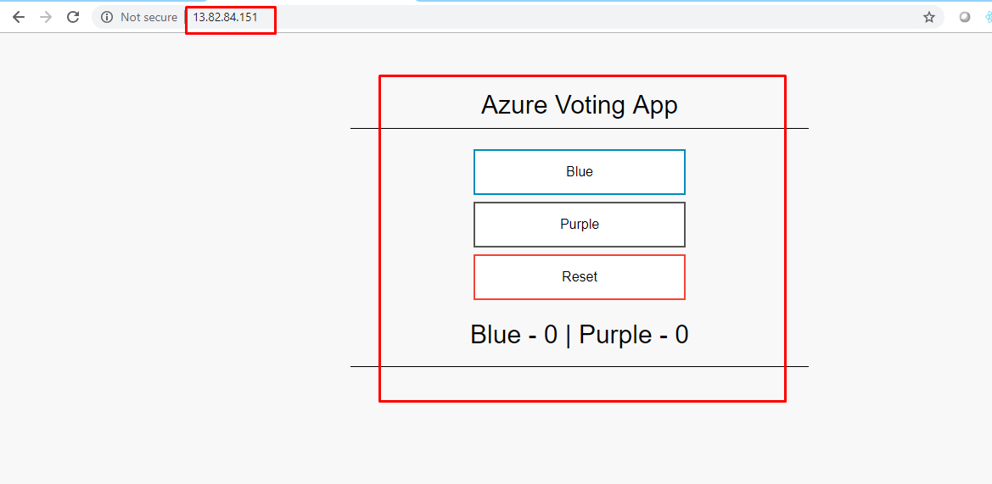992x484 pixels.
Task: Click the grayed-out forward navigation arrow
Action: 46,18
